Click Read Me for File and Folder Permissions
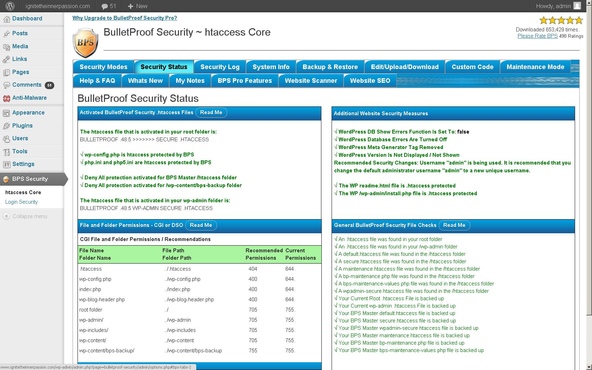Image resolution: width=592 pixels, height=370 pixels. (201, 225)
